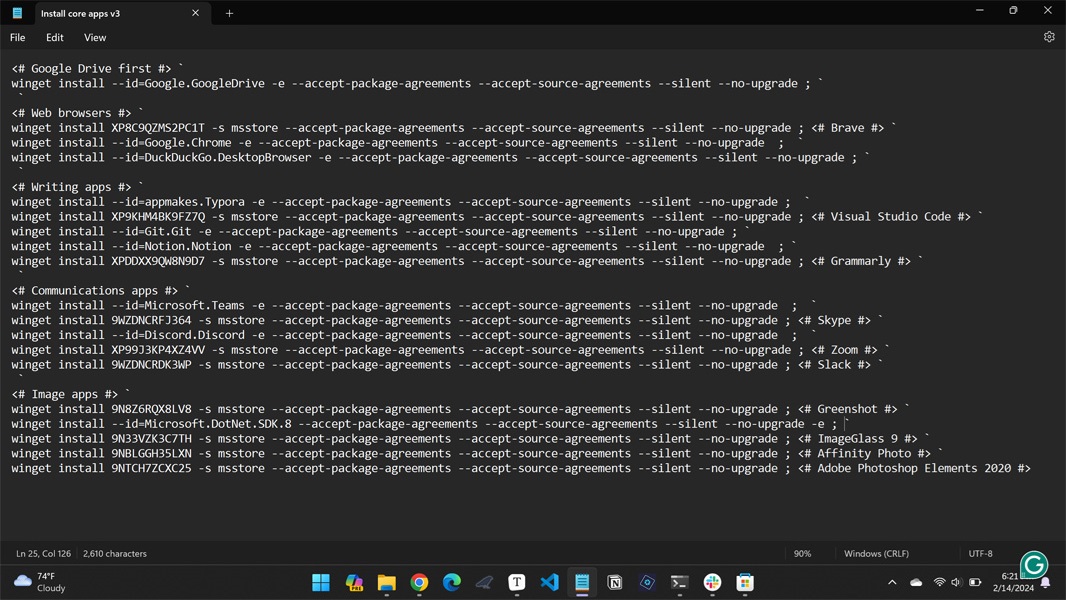This screenshot has width=1066, height=600.
Task: Launch Typora from the taskbar
Action: point(517,582)
